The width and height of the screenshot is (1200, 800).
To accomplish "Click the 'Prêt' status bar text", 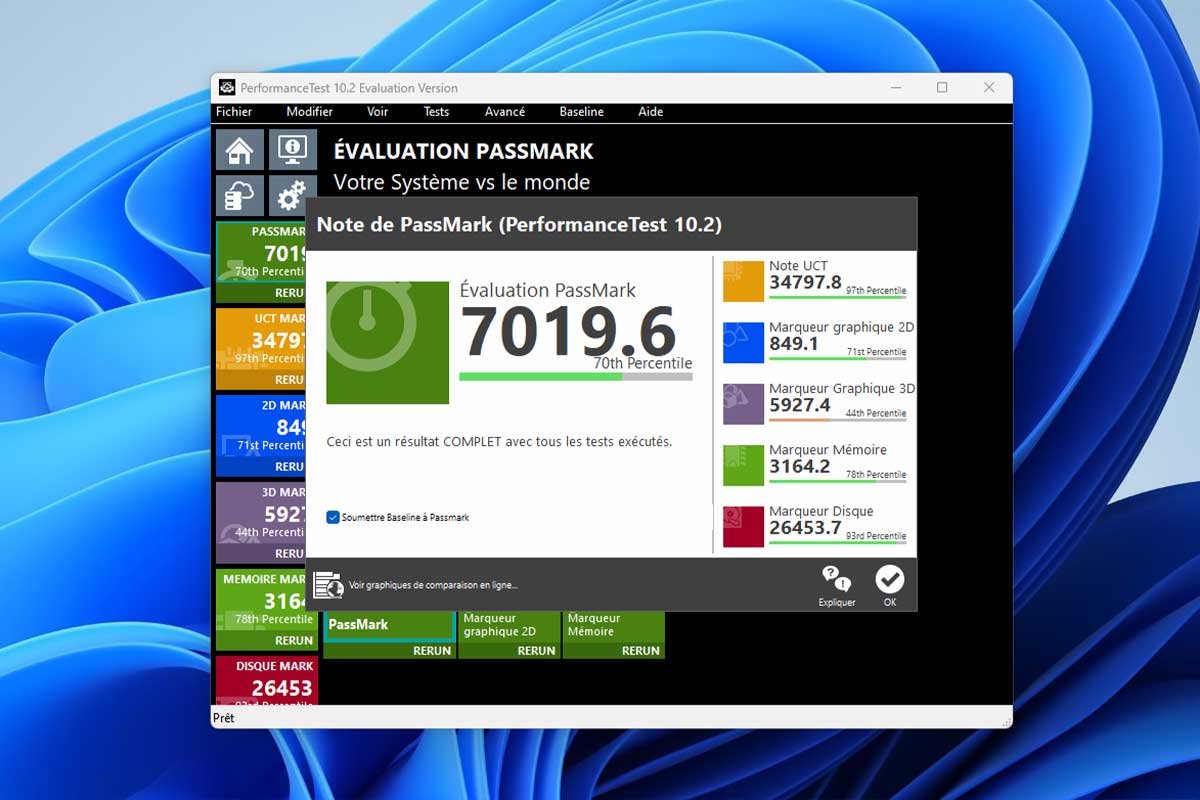I will [224, 718].
